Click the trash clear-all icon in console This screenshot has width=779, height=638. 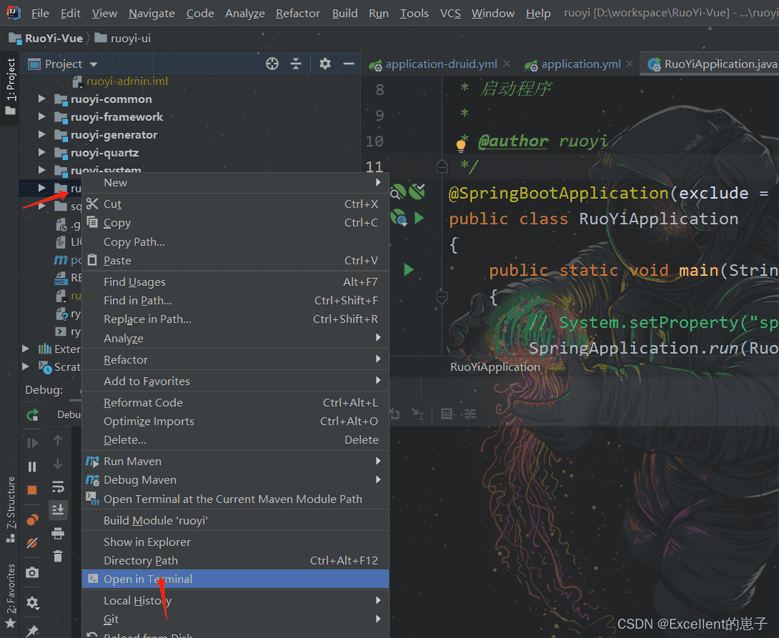point(58,556)
